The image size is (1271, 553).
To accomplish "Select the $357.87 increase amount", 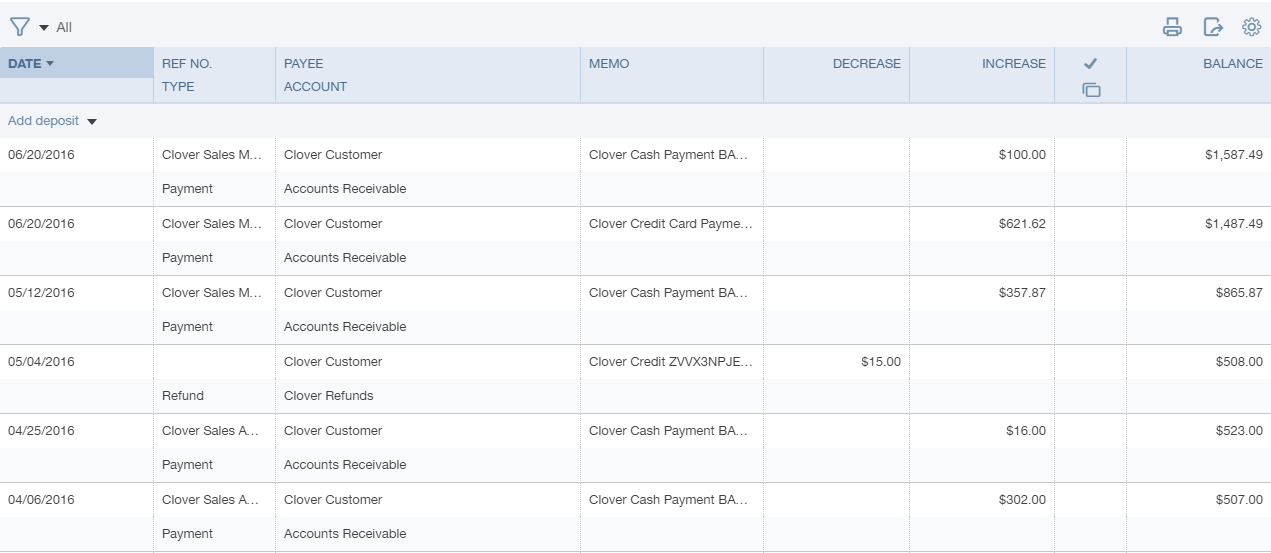I will click(x=1022, y=293).
